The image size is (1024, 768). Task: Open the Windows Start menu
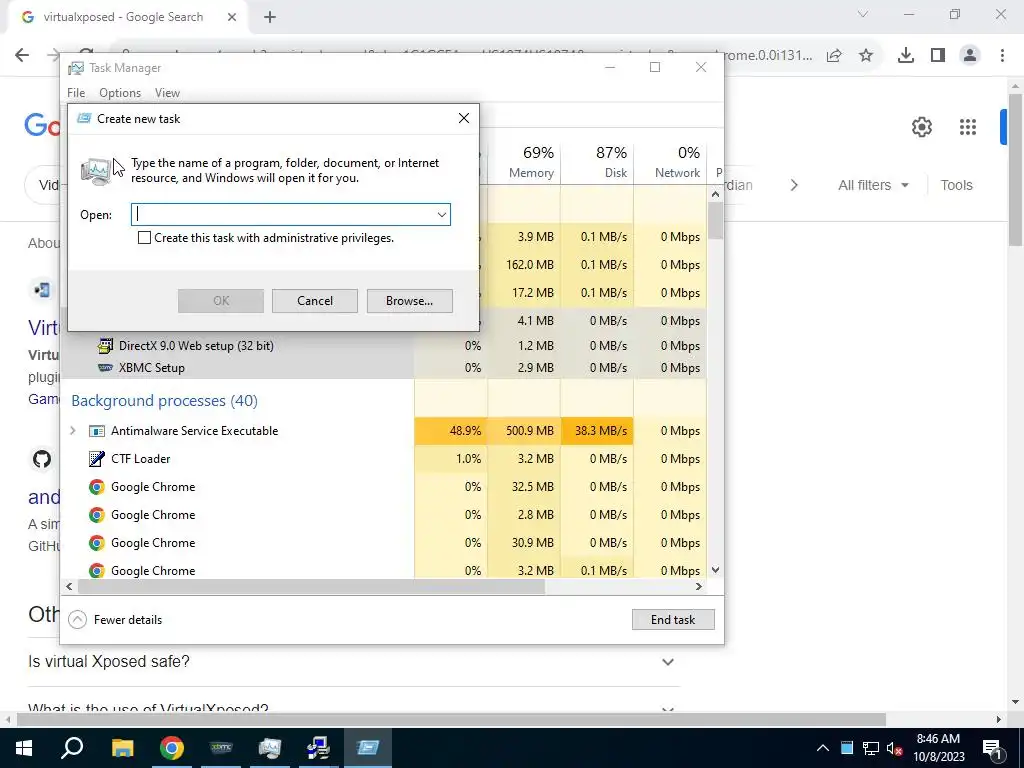coord(24,748)
